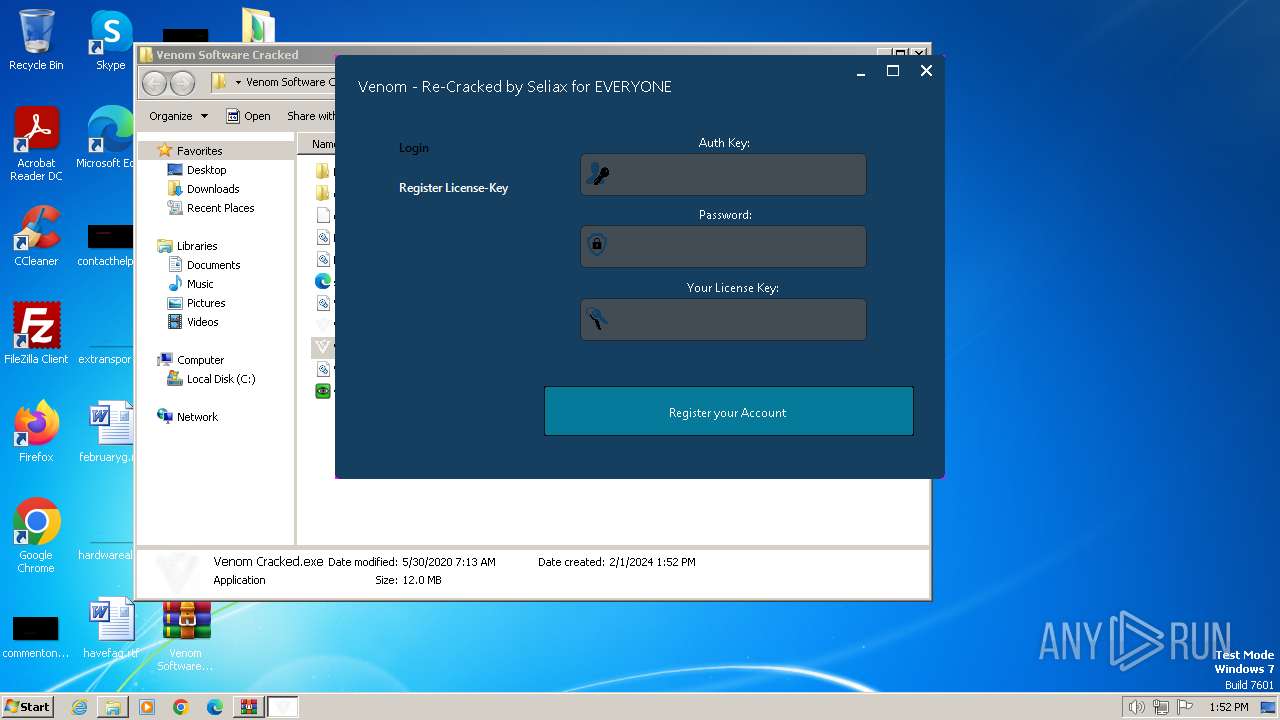Viewport: 1280px width, 720px height.
Task: Maximize the Venom login window
Action: [x=893, y=71]
